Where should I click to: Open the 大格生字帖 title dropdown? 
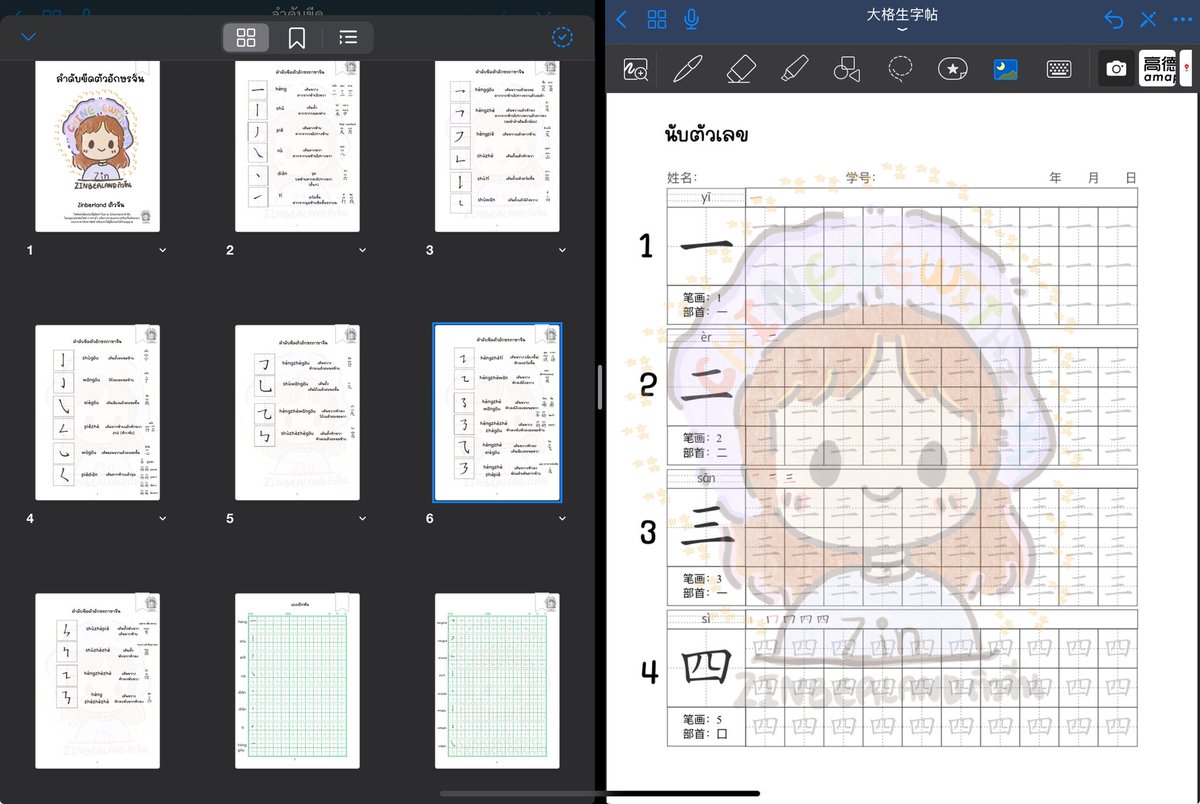(902, 29)
